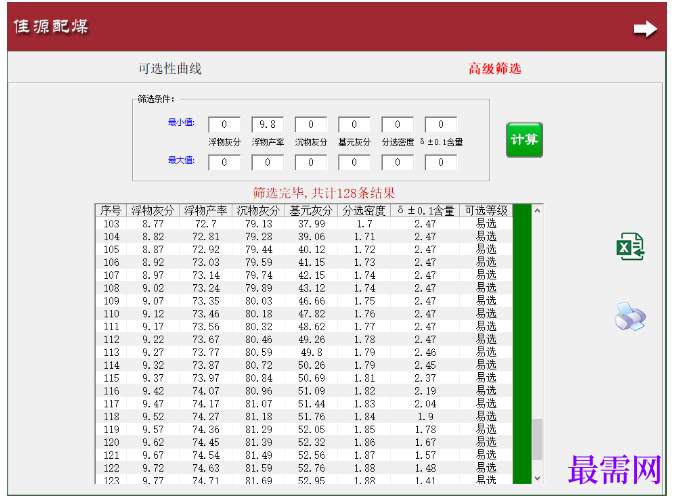680x501 pixels.
Task: Select row number 110 in table
Action: (111, 314)
